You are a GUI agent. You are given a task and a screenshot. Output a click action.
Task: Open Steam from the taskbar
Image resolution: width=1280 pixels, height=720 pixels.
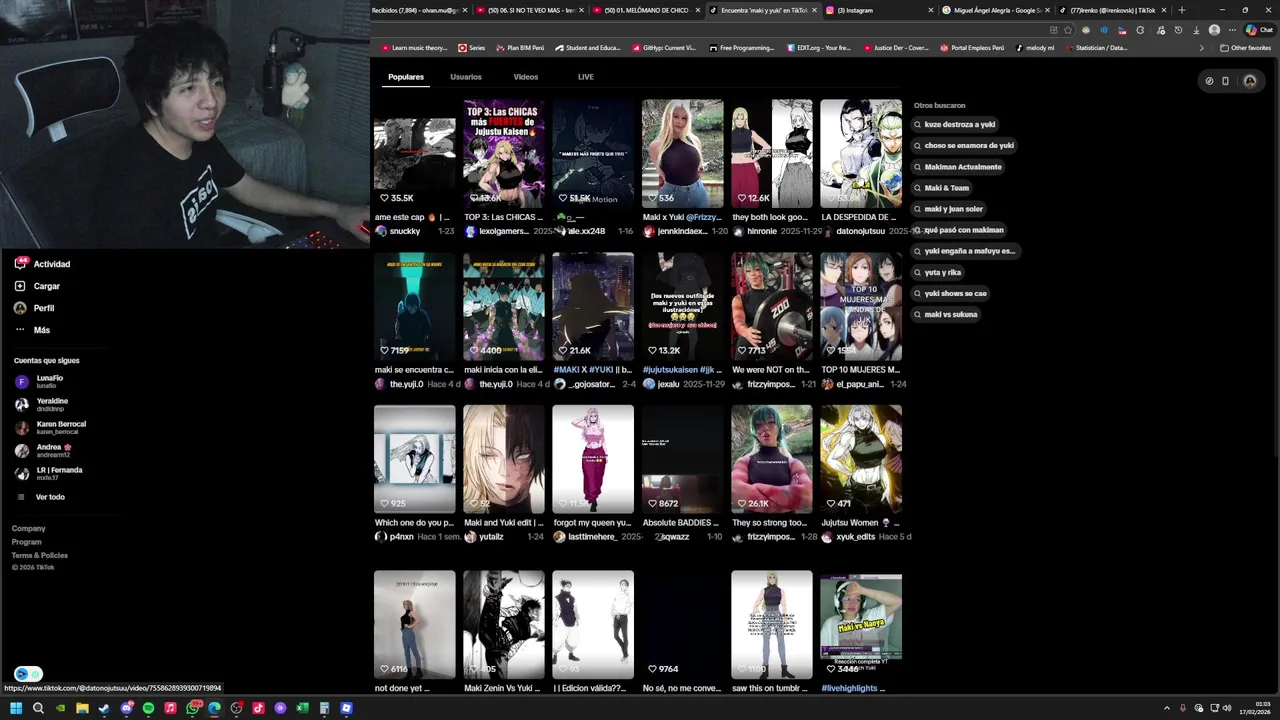[104, 708]
